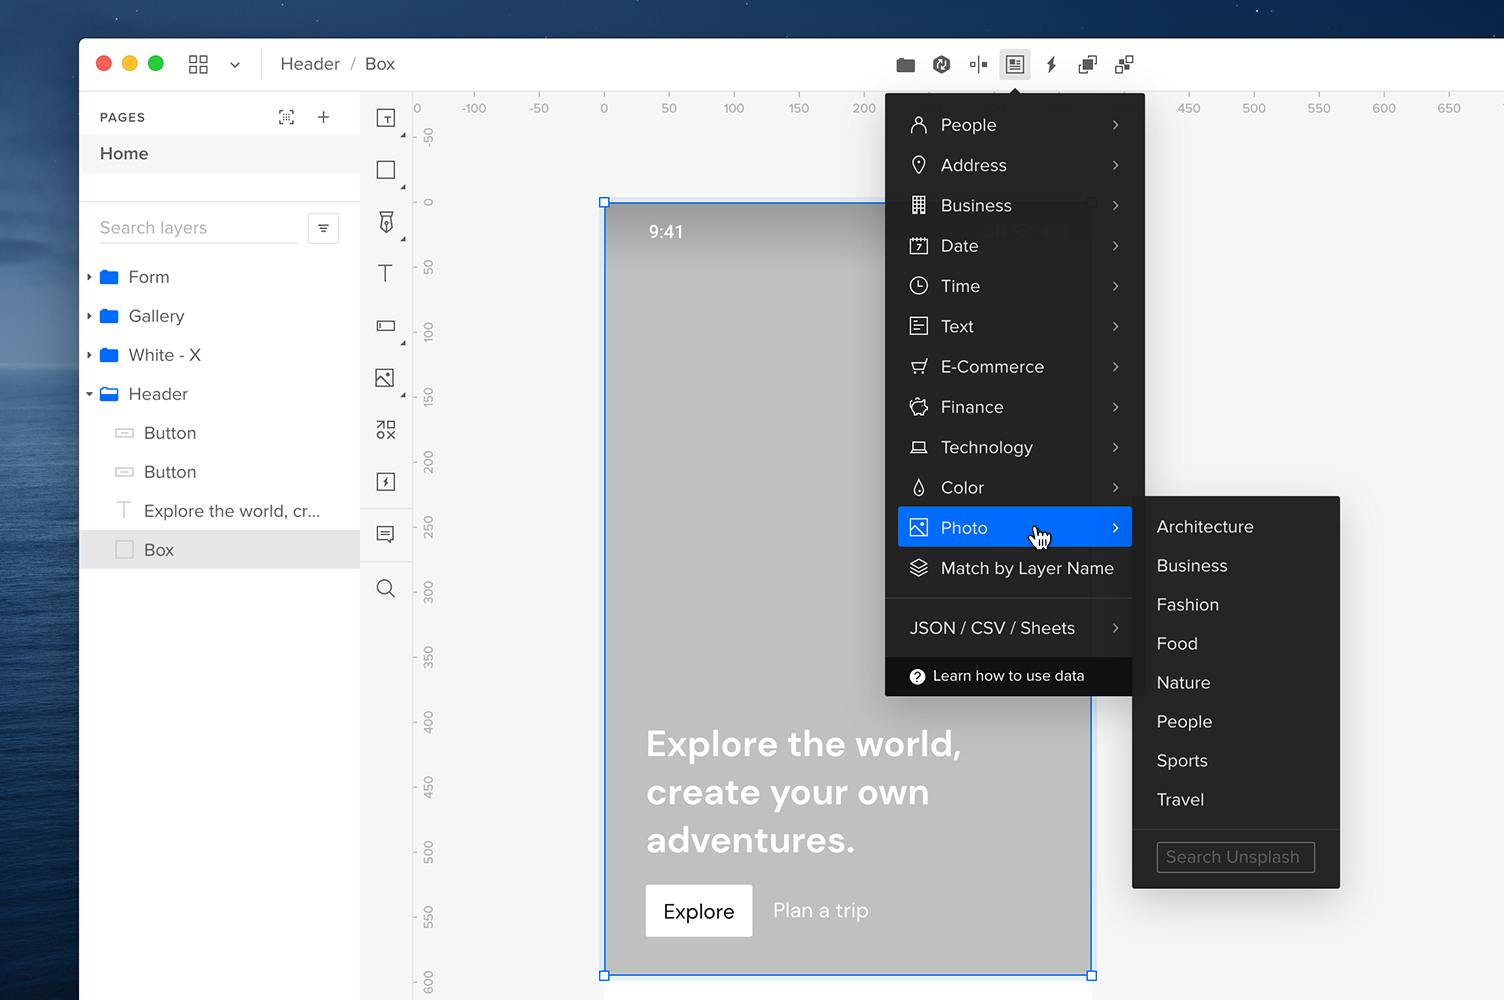Select the Icons/shapes library tool
Viewport: 1504px width, 1000px height.
tap(385, 430)
